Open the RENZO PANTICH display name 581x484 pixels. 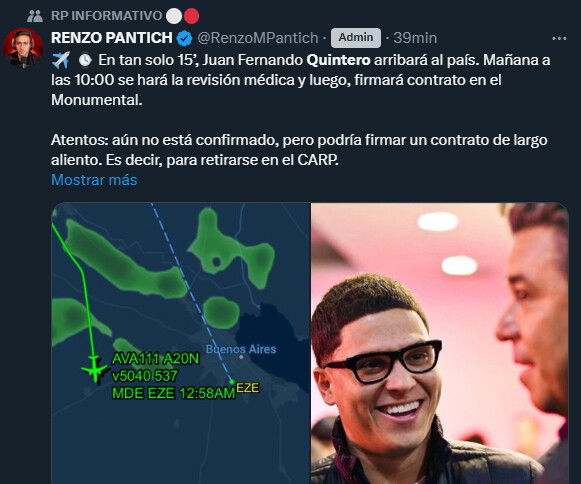point(112,38)
